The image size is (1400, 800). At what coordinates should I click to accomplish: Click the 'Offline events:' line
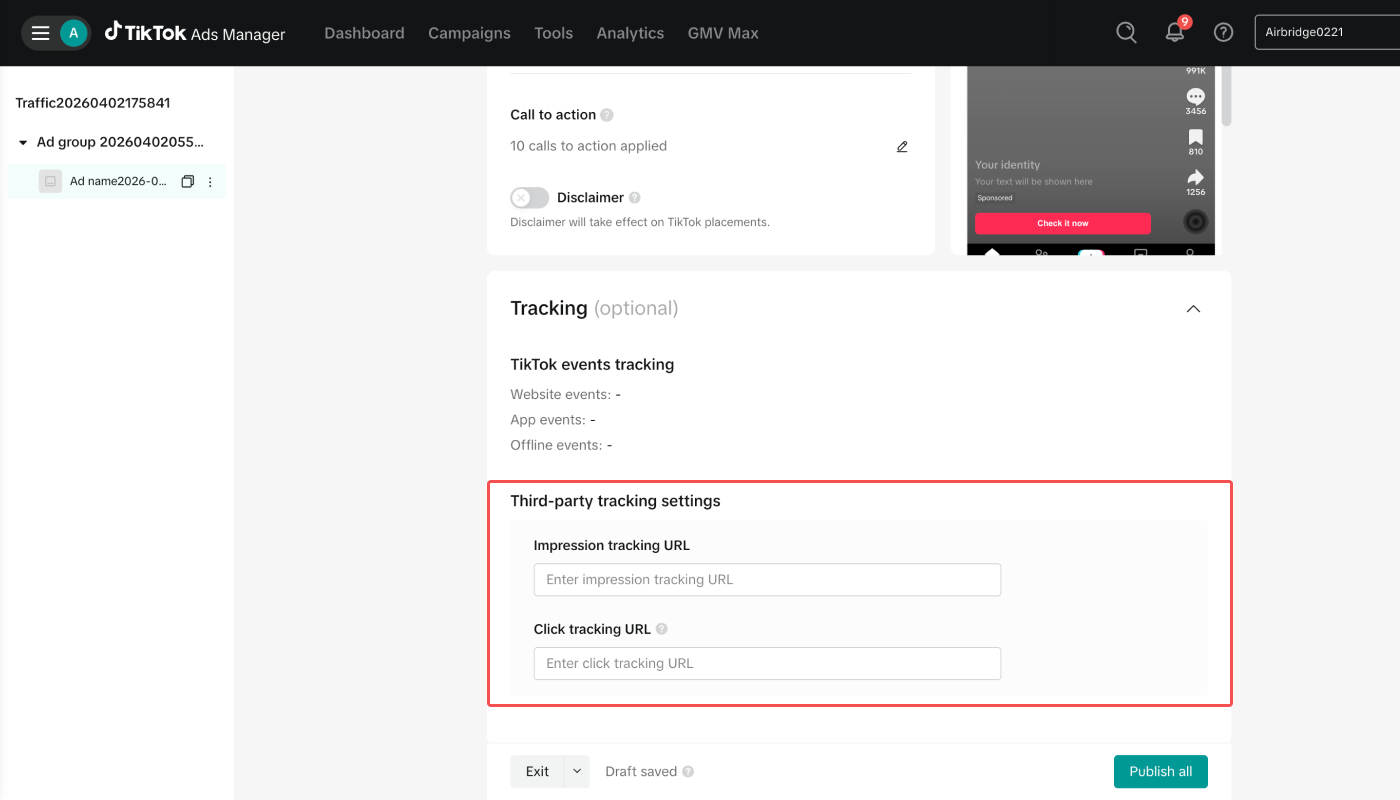pyautogui.click(x=561, y=445)
